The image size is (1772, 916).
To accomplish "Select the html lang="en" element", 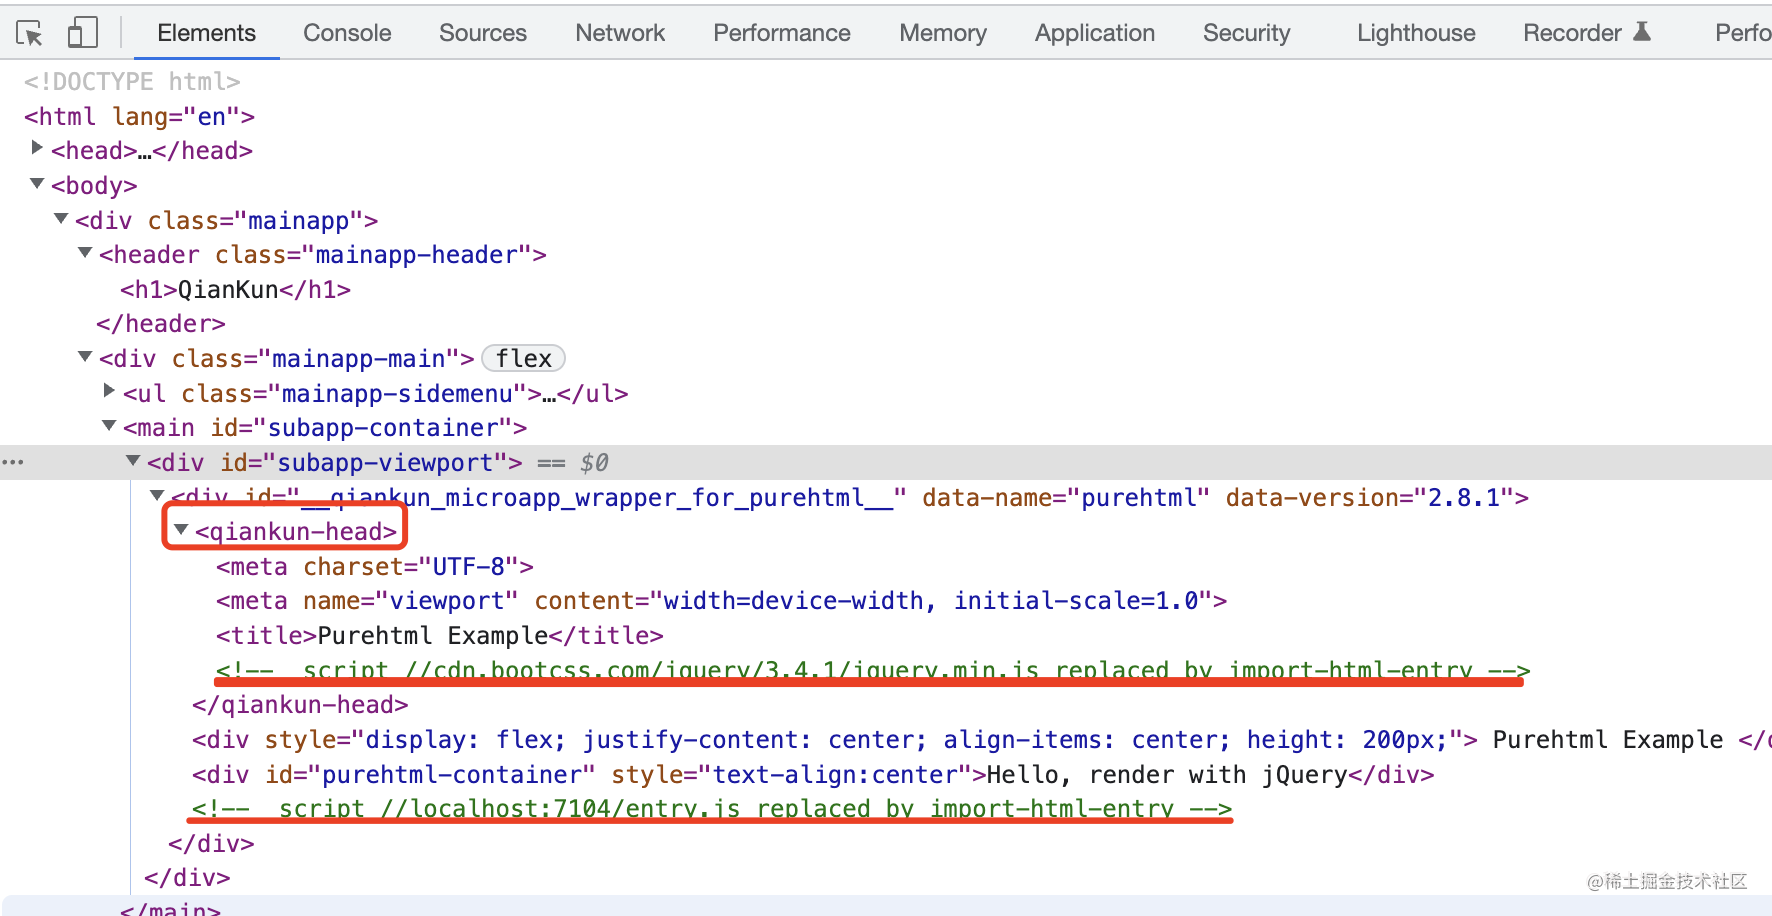I will click(x=139, y=116).
